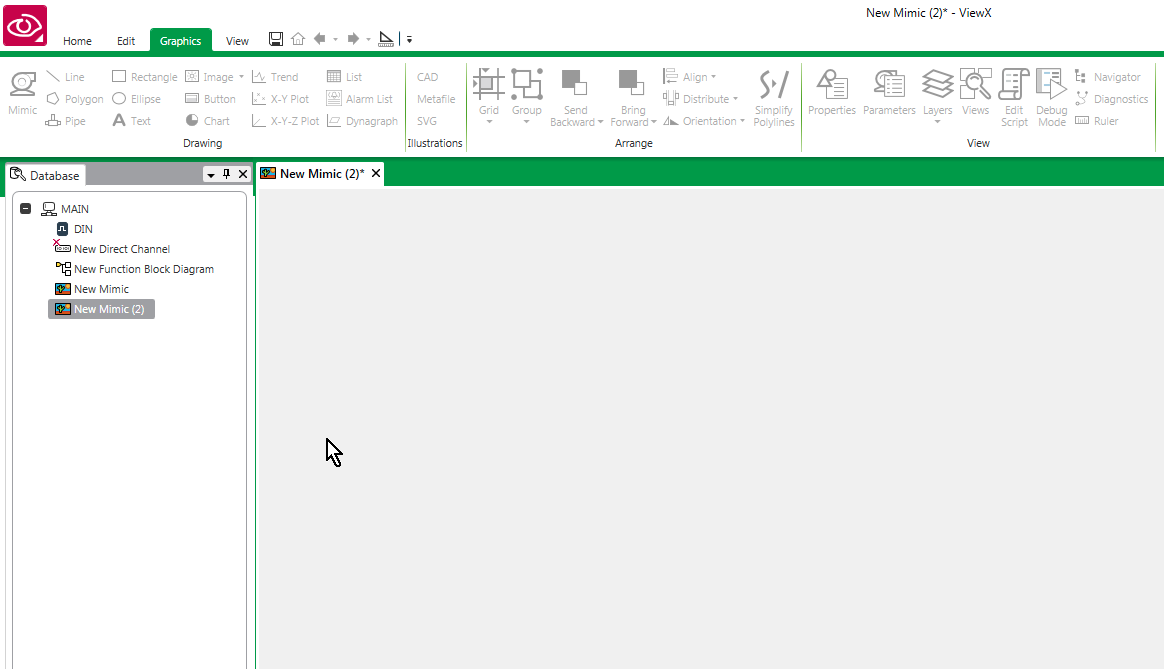The image size is (1164, 669).
Task: Click the Home icon in quick access toolbar
Action: coord(298,39)
